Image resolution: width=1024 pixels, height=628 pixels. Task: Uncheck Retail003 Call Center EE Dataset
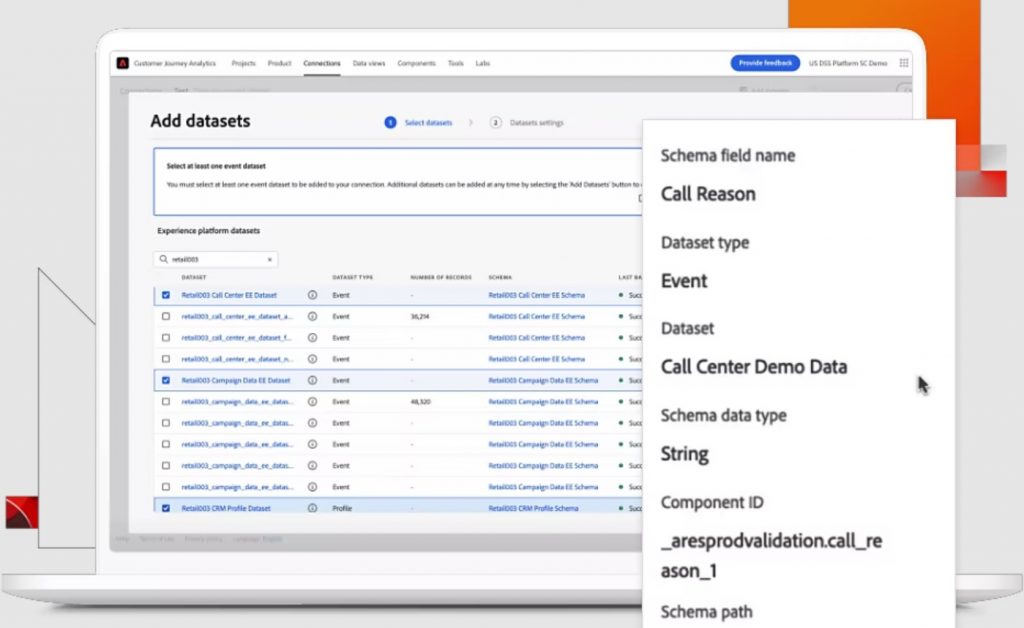pyautogui.click(x=166, y=295)
